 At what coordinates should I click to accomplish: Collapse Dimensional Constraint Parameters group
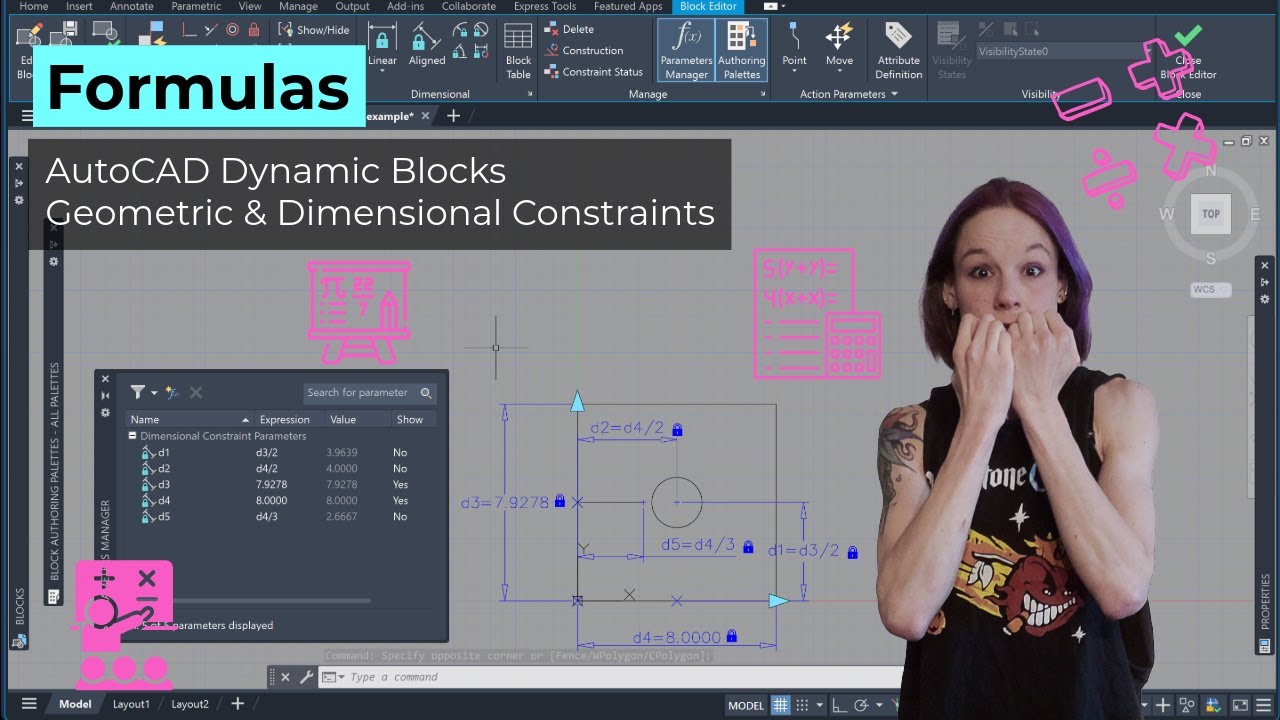coord(132,436)
